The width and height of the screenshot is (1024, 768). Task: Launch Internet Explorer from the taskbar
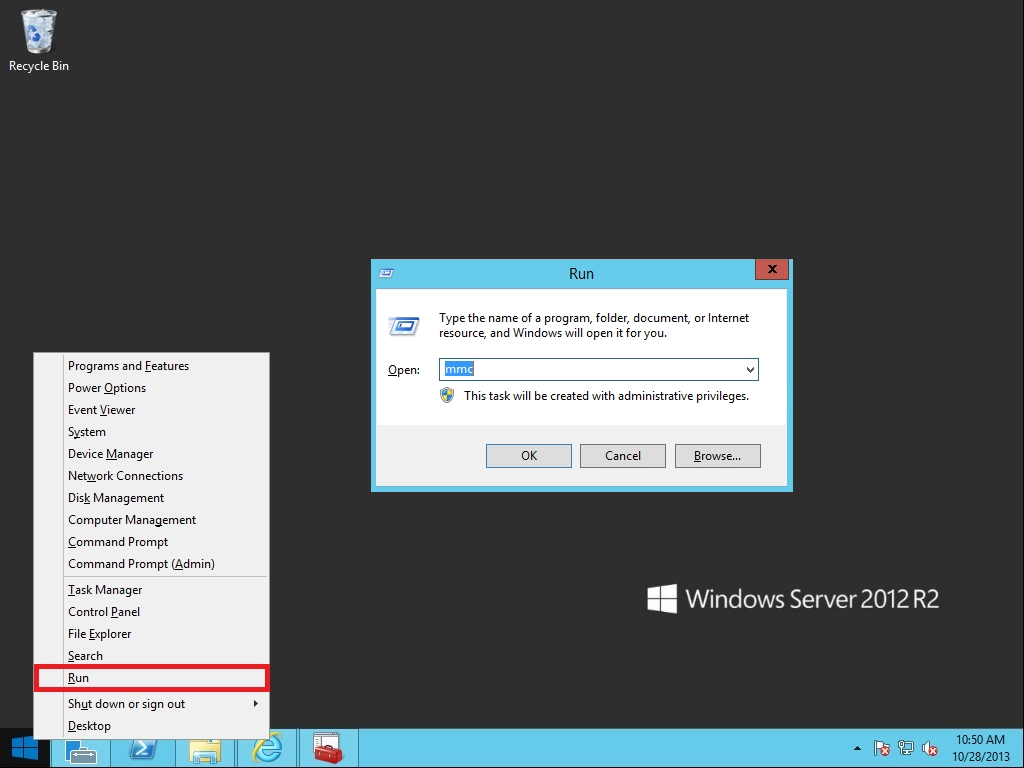pos(267,749)
